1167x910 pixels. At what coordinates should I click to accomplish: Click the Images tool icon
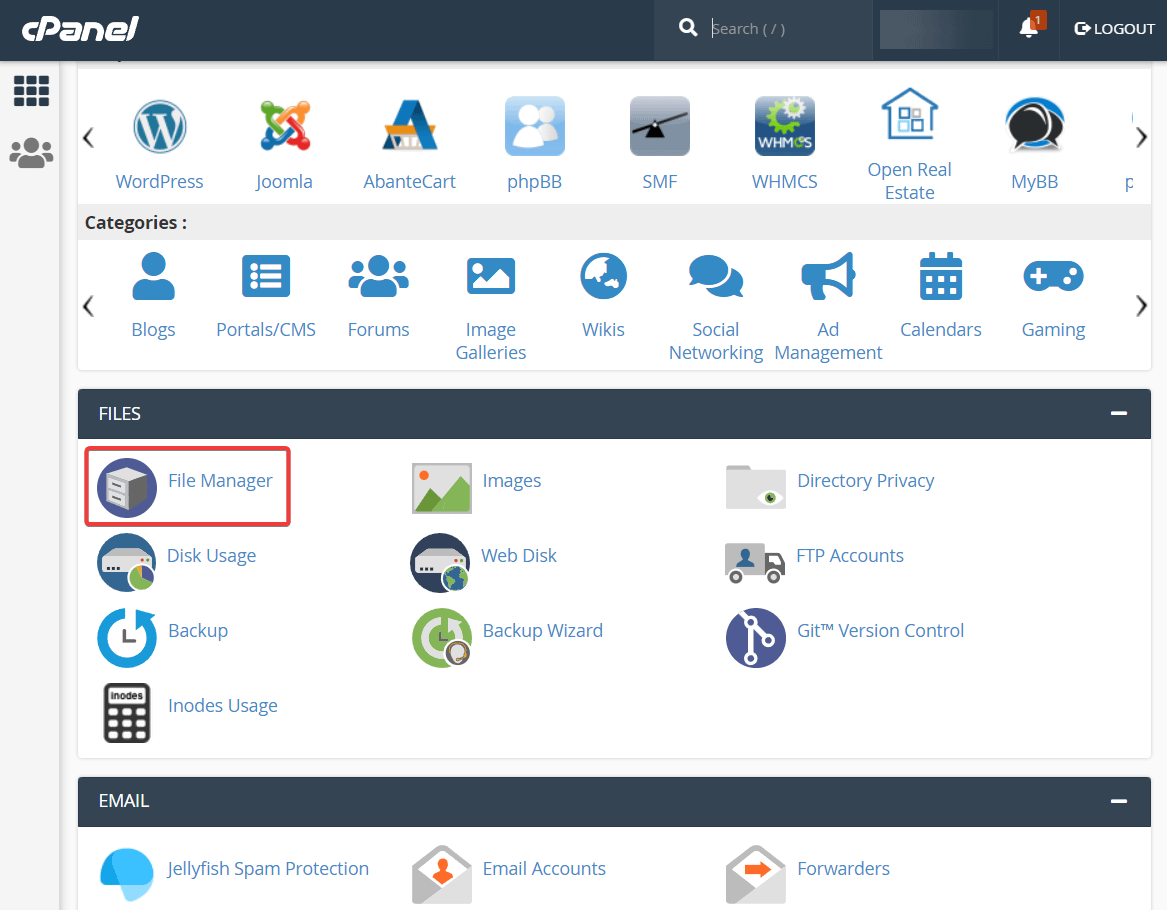pos(442,487)
